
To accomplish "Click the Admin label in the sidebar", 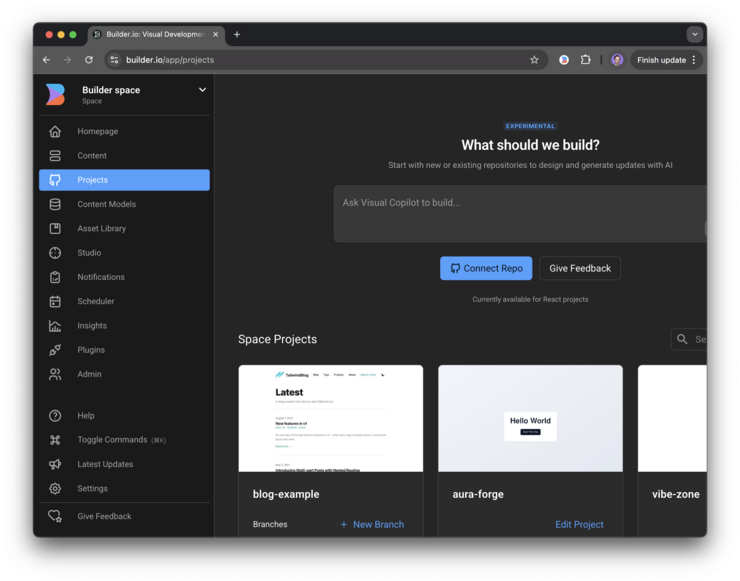I will tap(89, 374).
